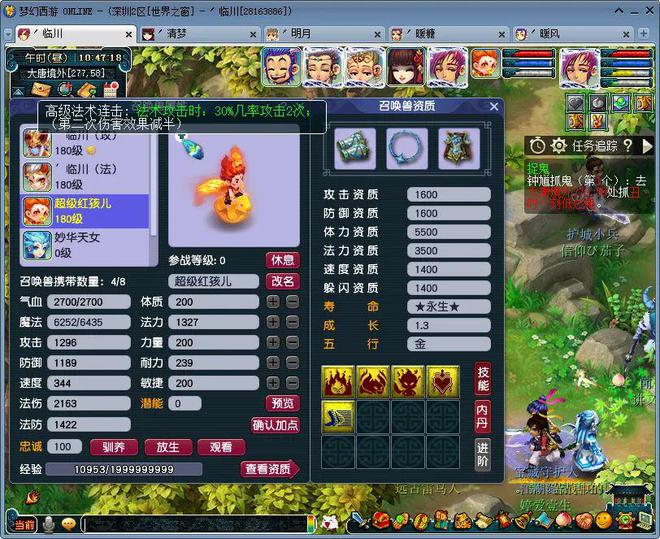Click the 放生 release button
This screenshot has width=660, height=539.
click(x=168, y=447)
